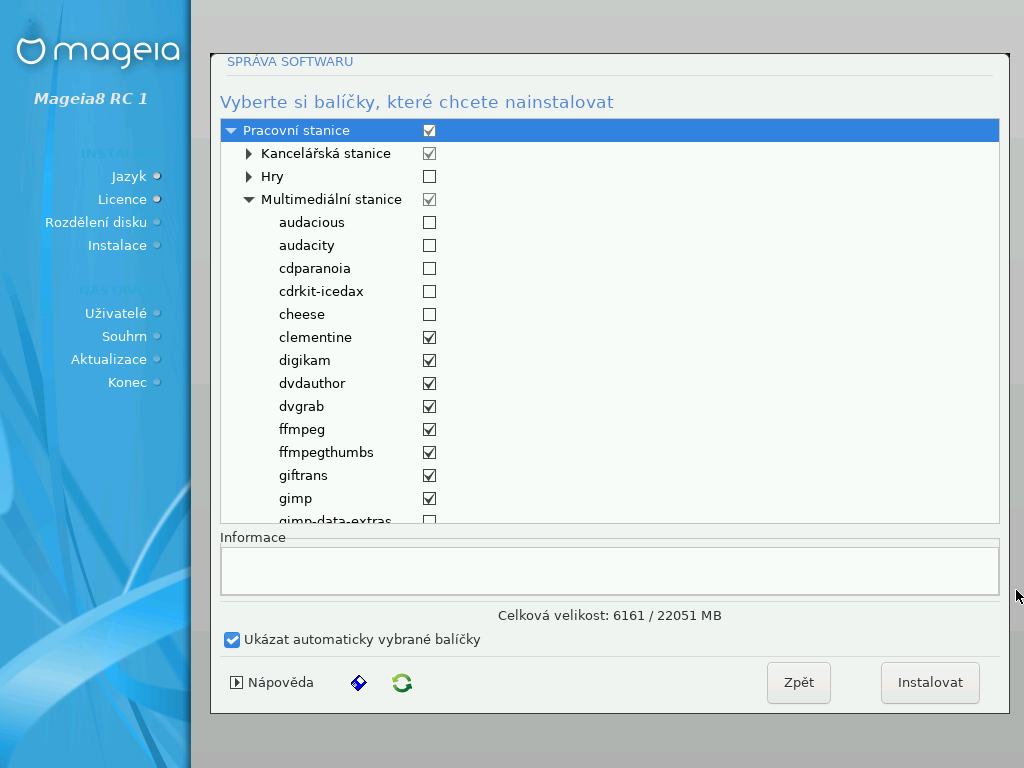Click the Celková velikost size text

point(610,615)
